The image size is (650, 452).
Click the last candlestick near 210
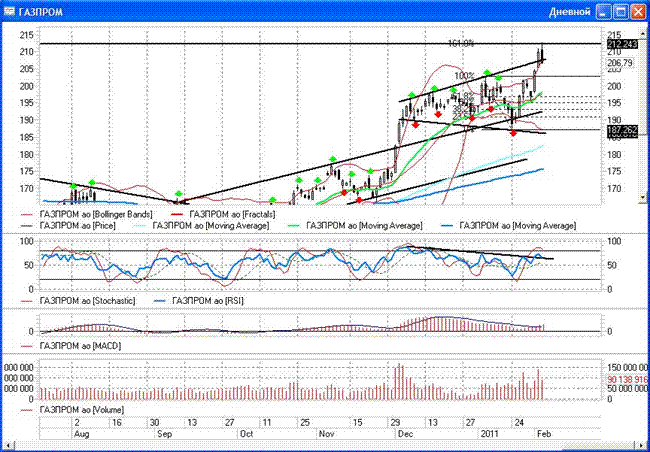coord(542,54)
